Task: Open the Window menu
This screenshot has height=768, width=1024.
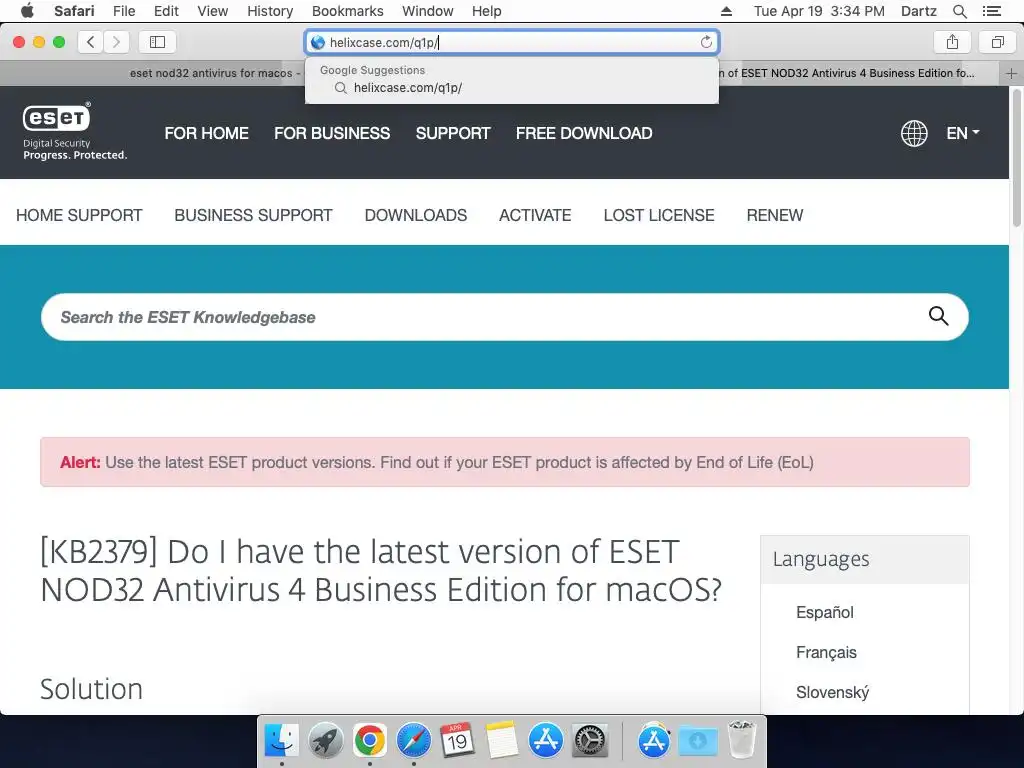Action: coord(428,11)
